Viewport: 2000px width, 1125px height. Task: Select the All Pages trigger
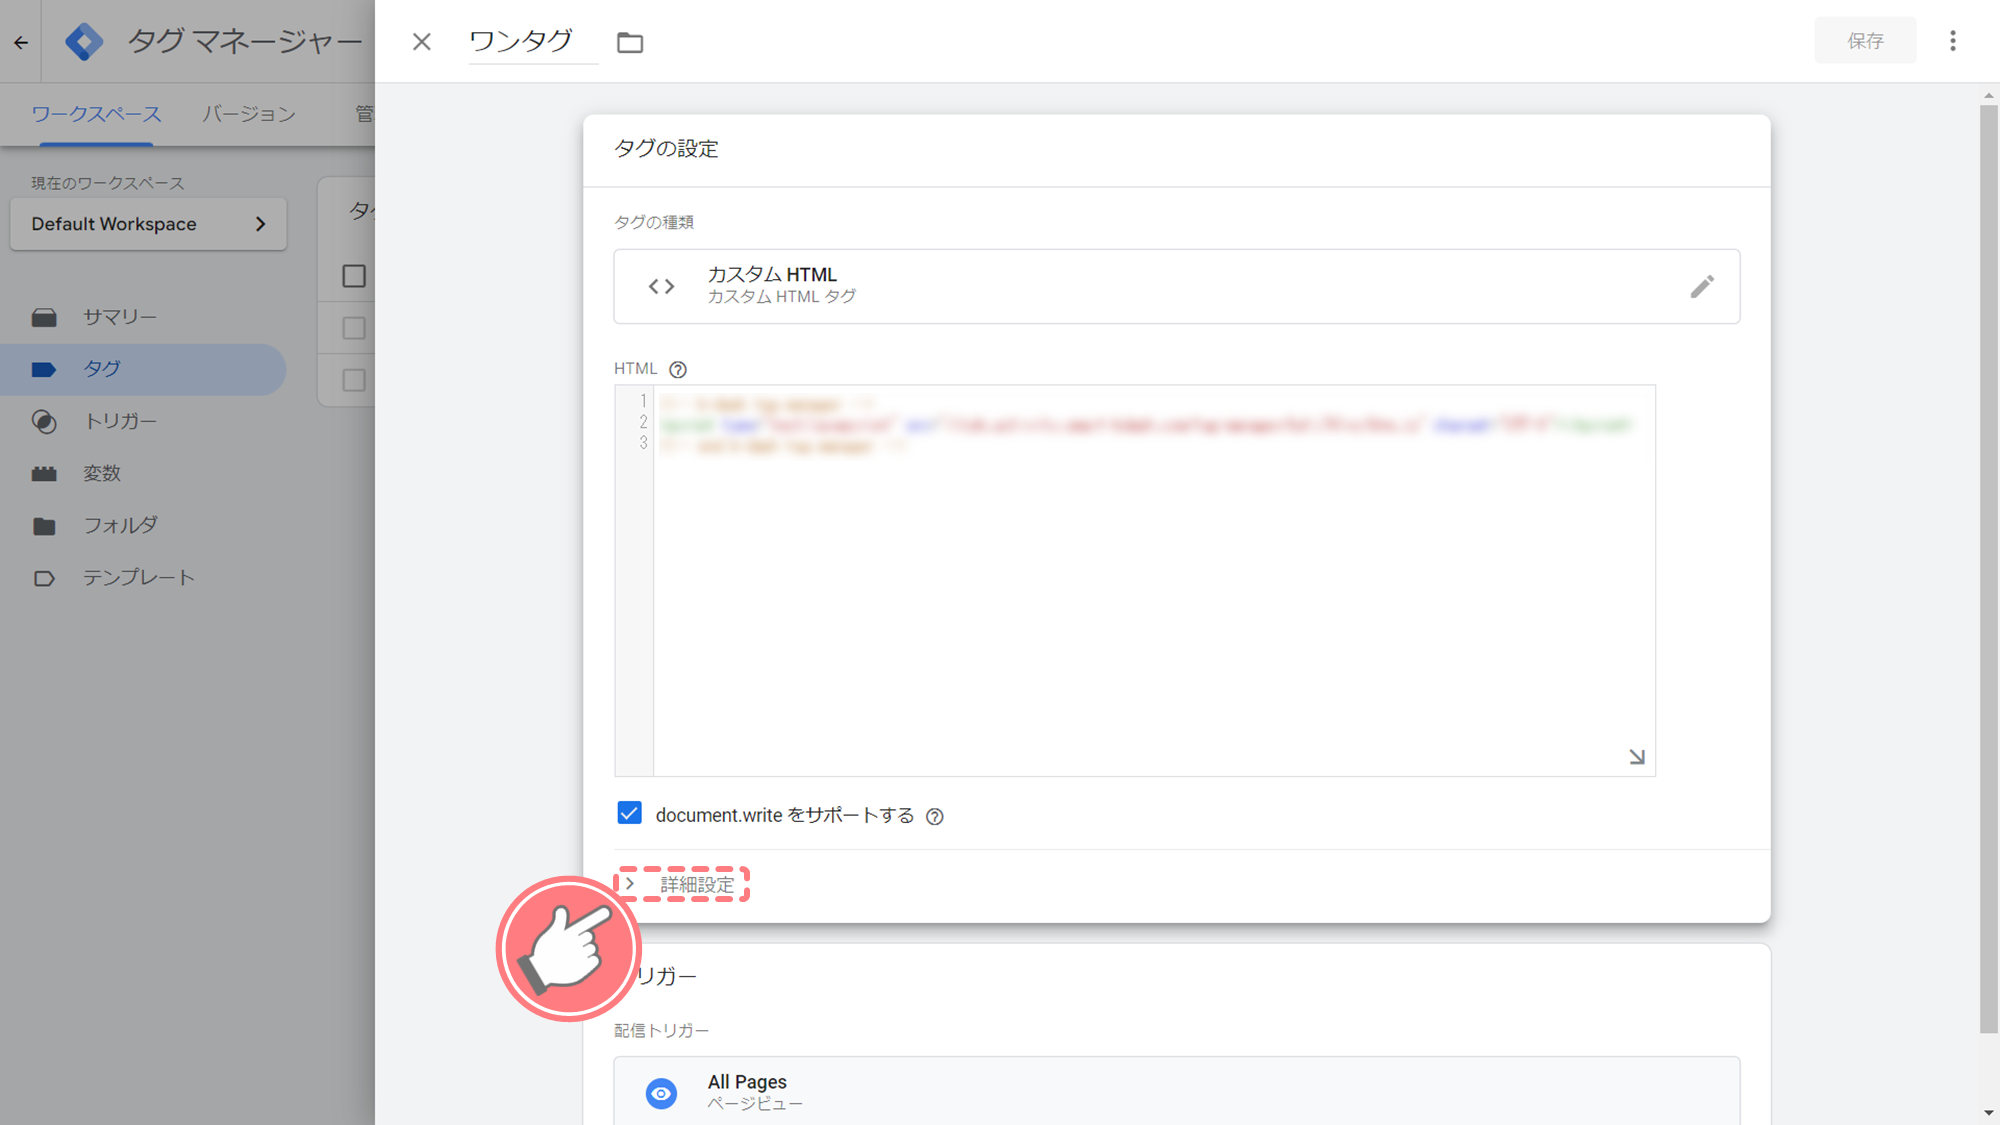1176,1091
